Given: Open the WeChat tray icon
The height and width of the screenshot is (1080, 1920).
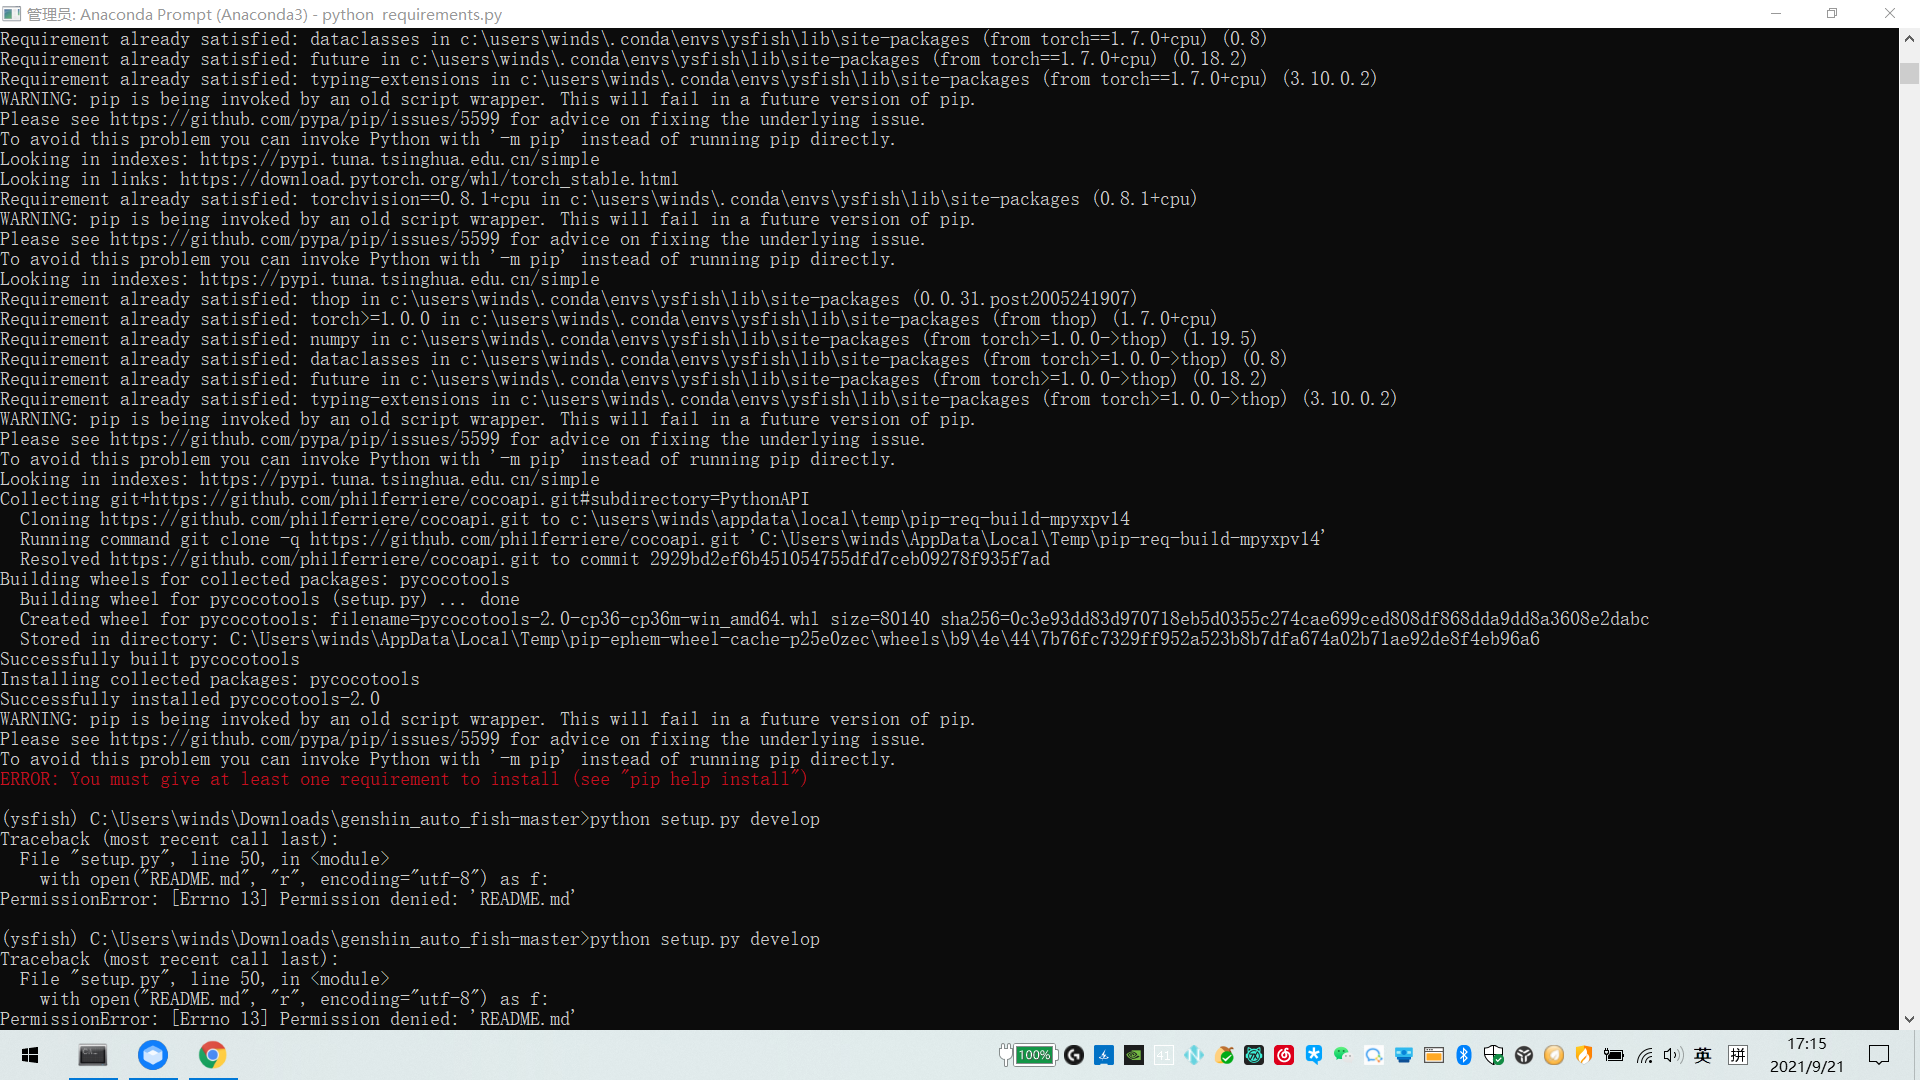Looking at the screenshot, I should pyautogui.click(x=1343, y=1055).
